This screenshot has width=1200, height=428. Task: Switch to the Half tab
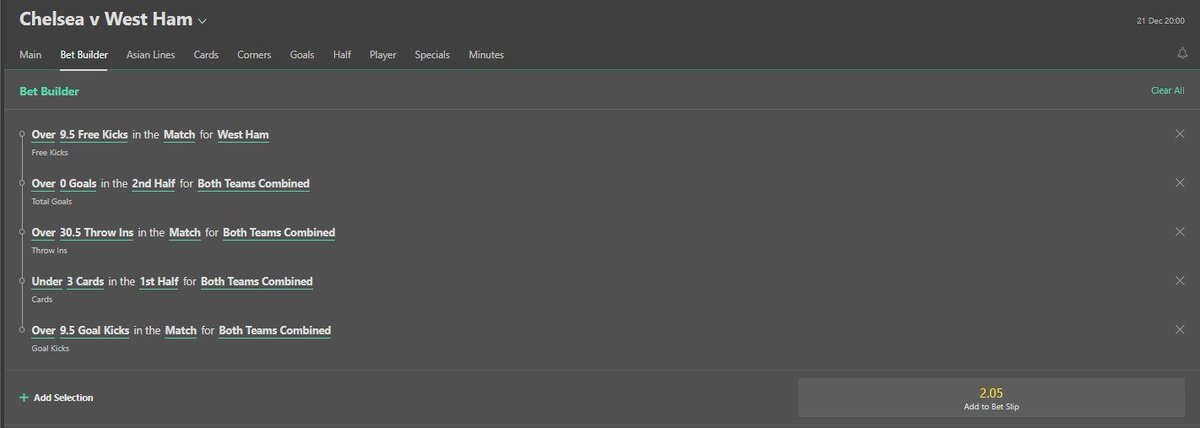342,55
